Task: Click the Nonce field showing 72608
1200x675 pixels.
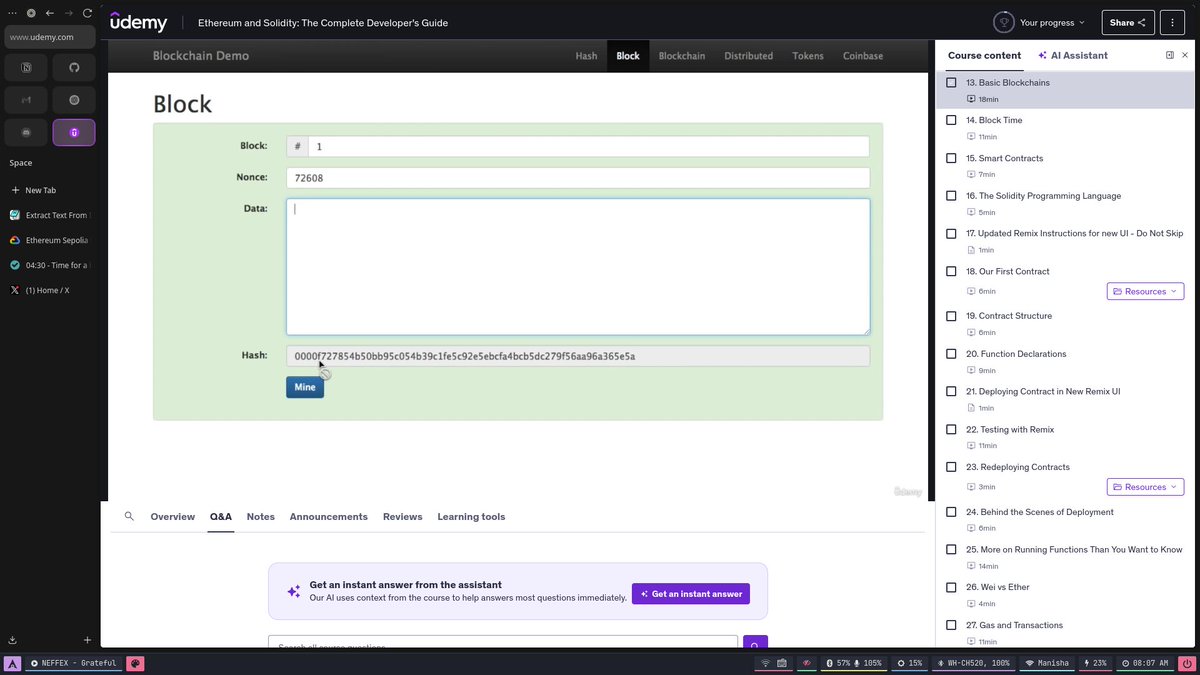Action: pyautogui.click(x=578, y=178)
